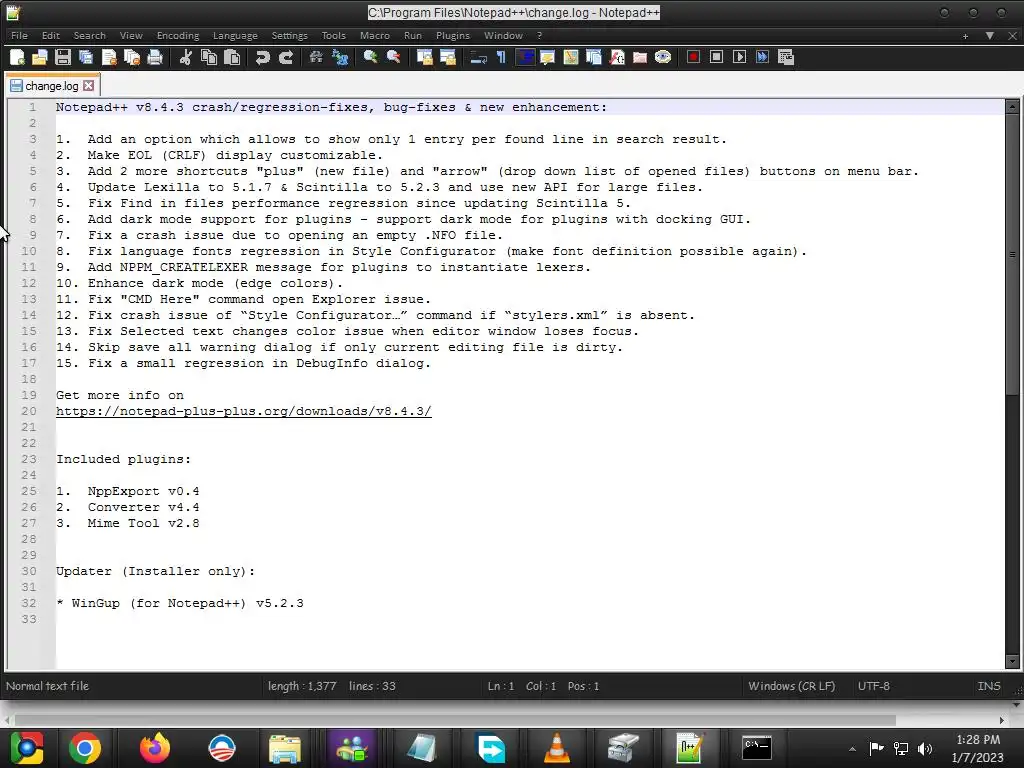Save all files with the stacked floppy icon
Viewport: 1024px width, 768px height.
(x=86, y=57)
